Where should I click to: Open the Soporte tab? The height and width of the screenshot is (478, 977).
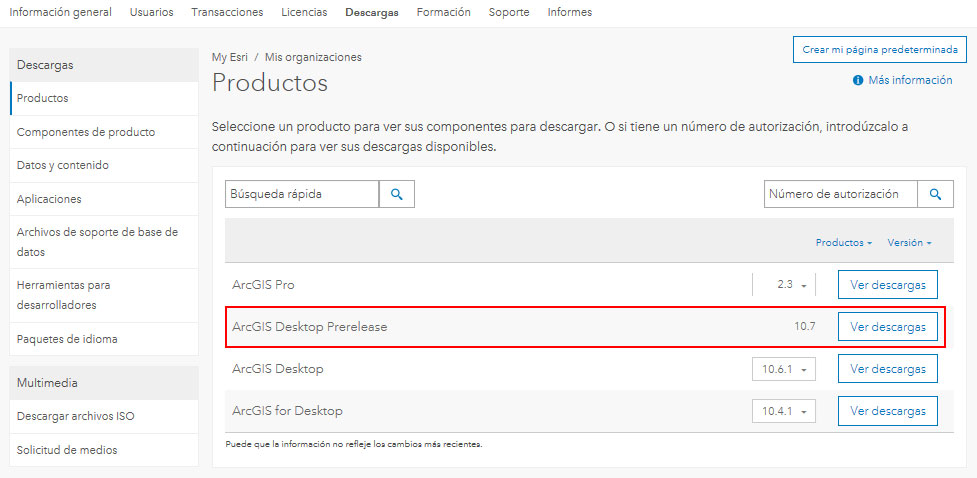coord(509,12)
